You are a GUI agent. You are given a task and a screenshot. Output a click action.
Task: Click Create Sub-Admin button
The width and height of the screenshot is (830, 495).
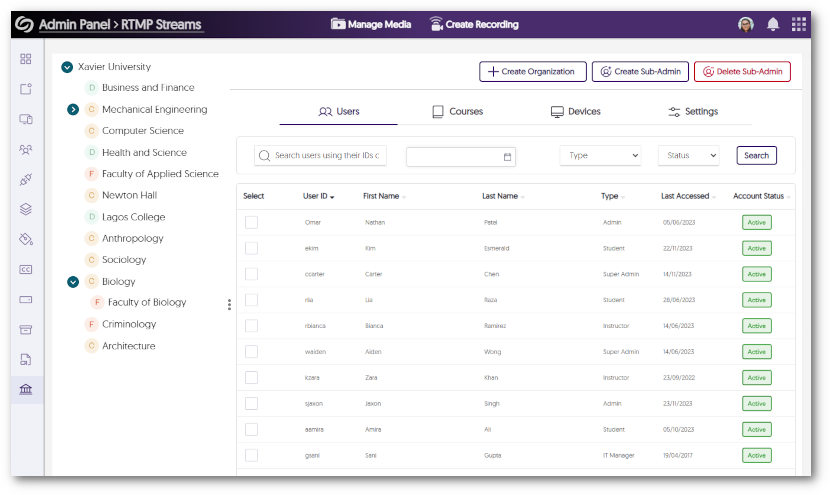point(640,71)
